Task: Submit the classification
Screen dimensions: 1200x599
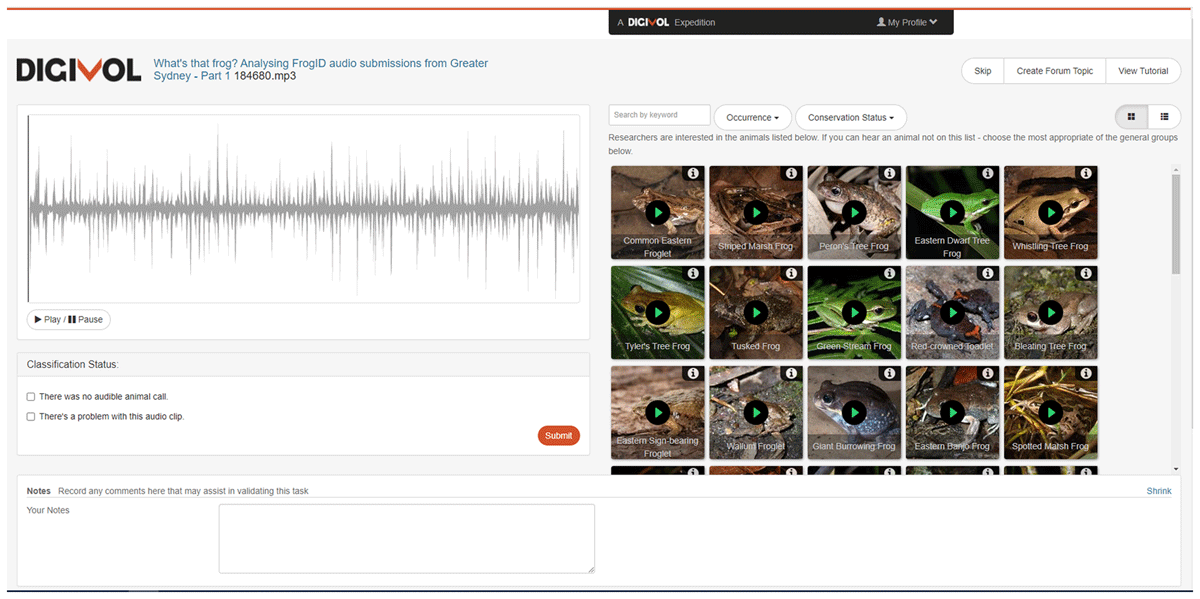Action: 558,435
